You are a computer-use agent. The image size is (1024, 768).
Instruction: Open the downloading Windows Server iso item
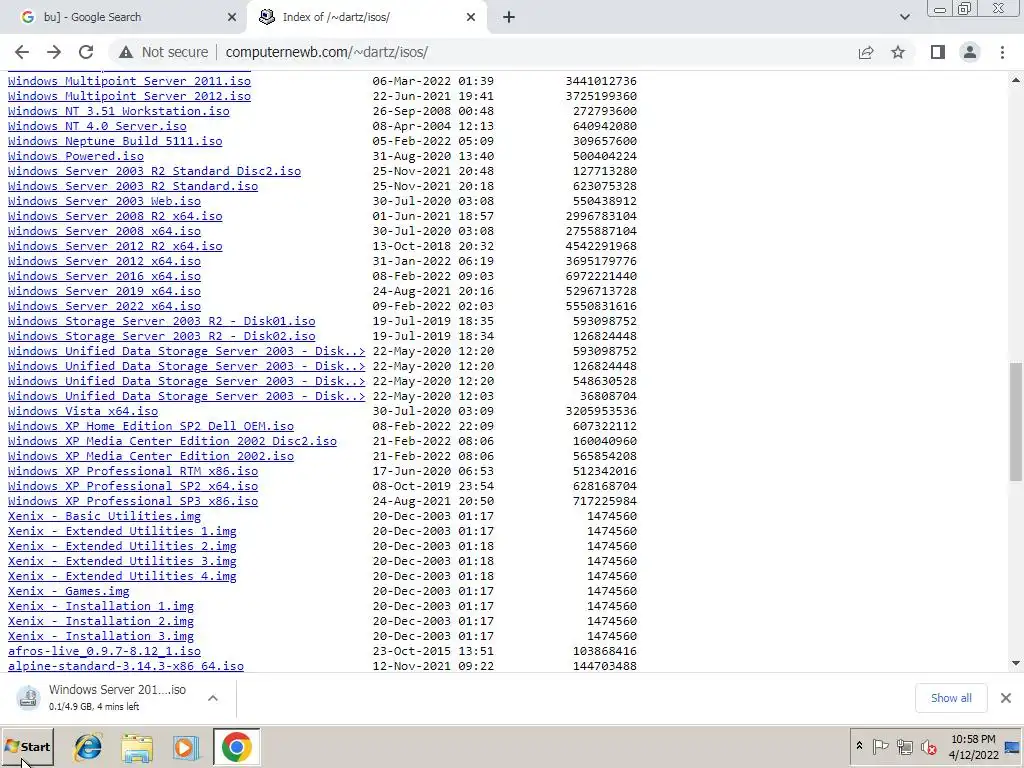click(x=117, y=697)
